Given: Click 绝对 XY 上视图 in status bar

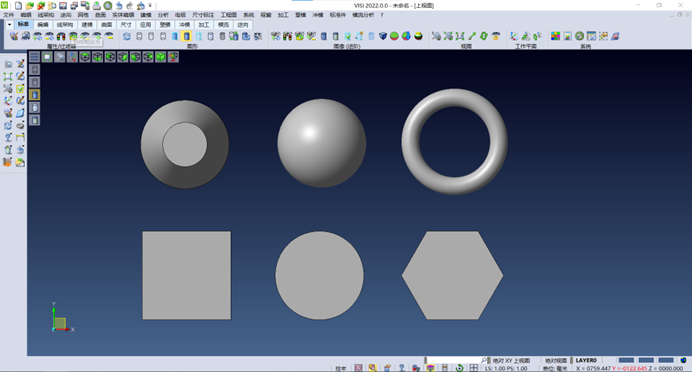Looking at the screenshot, I should tap(511, 361).
